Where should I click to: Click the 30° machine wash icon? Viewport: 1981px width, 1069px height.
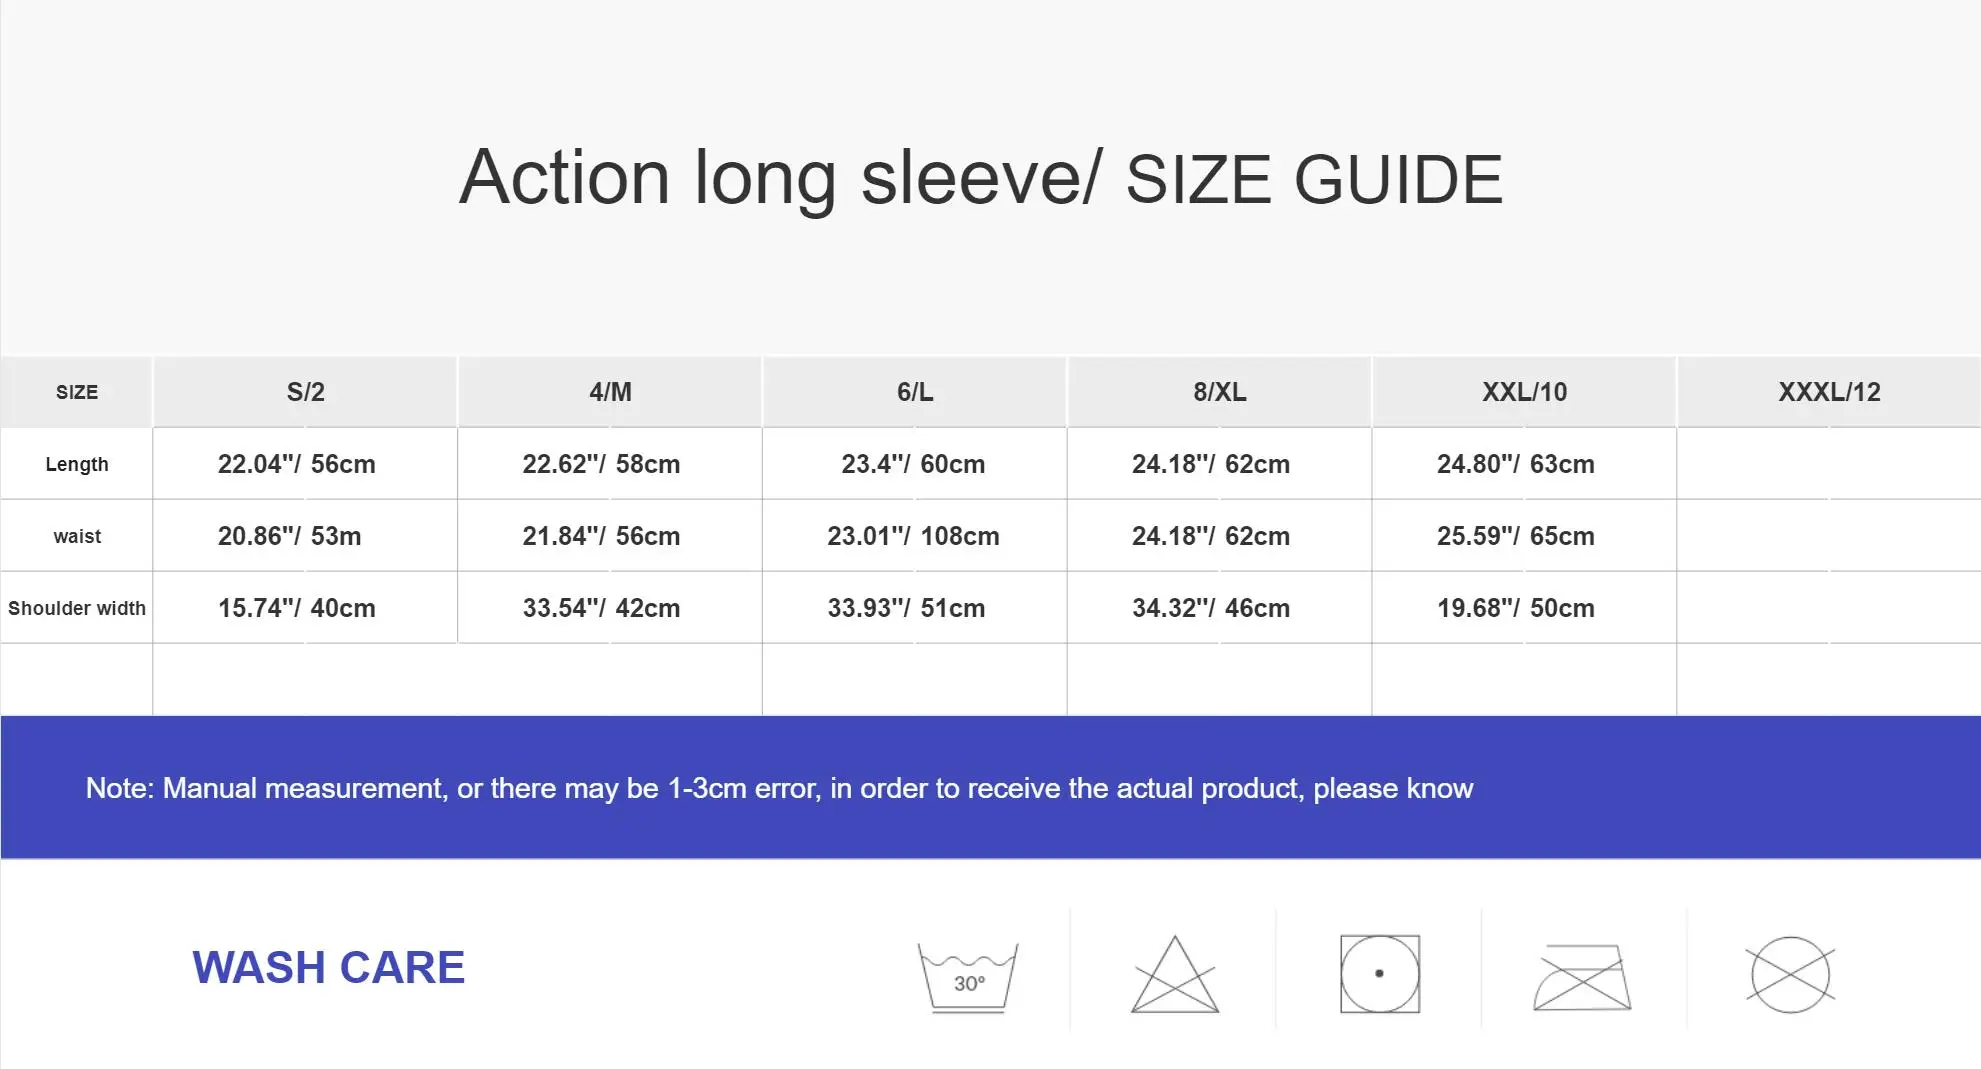click(968, 977)
